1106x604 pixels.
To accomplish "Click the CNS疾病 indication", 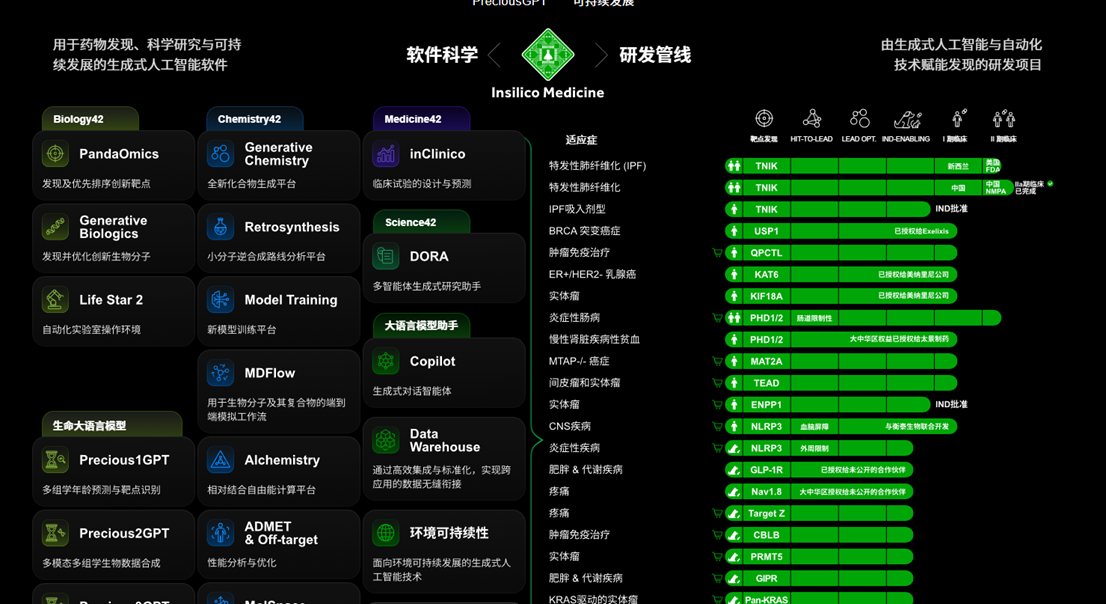I will click(x=570, y=426).
